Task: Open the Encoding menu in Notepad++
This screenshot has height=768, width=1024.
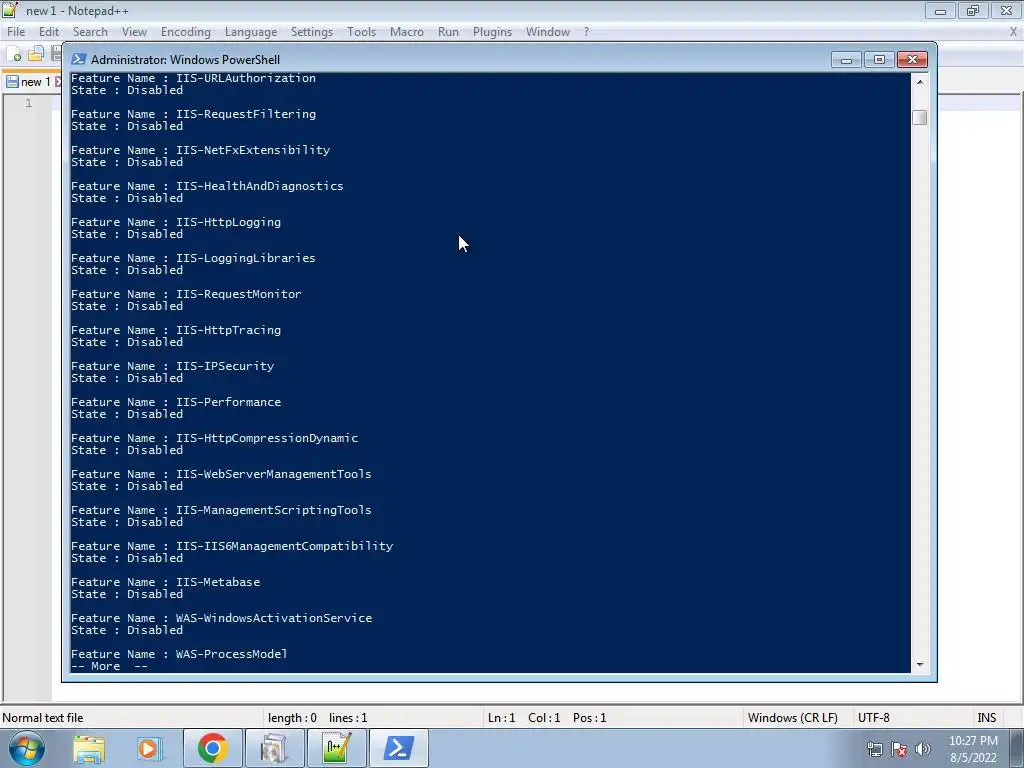Action: click(x=185, y=31)
